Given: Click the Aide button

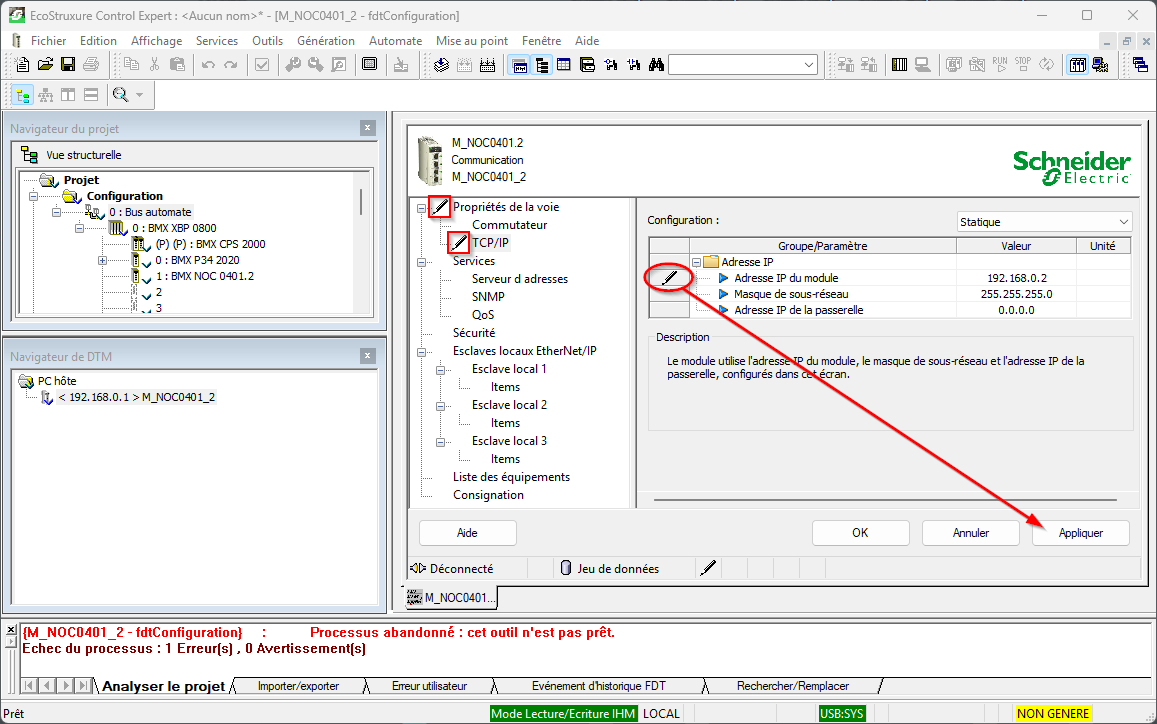Looking at the screenshot, I should click(x=467, y=533).
